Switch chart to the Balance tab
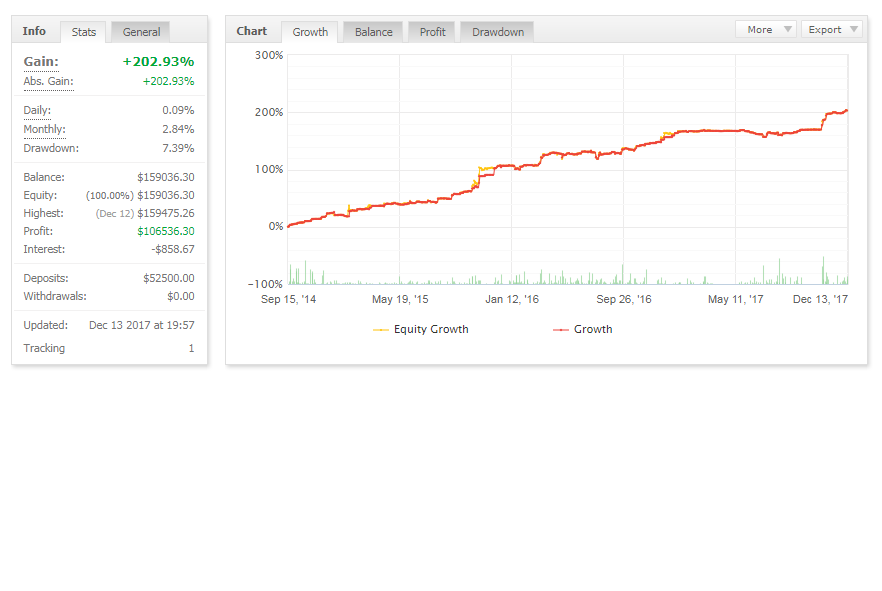 373,32
